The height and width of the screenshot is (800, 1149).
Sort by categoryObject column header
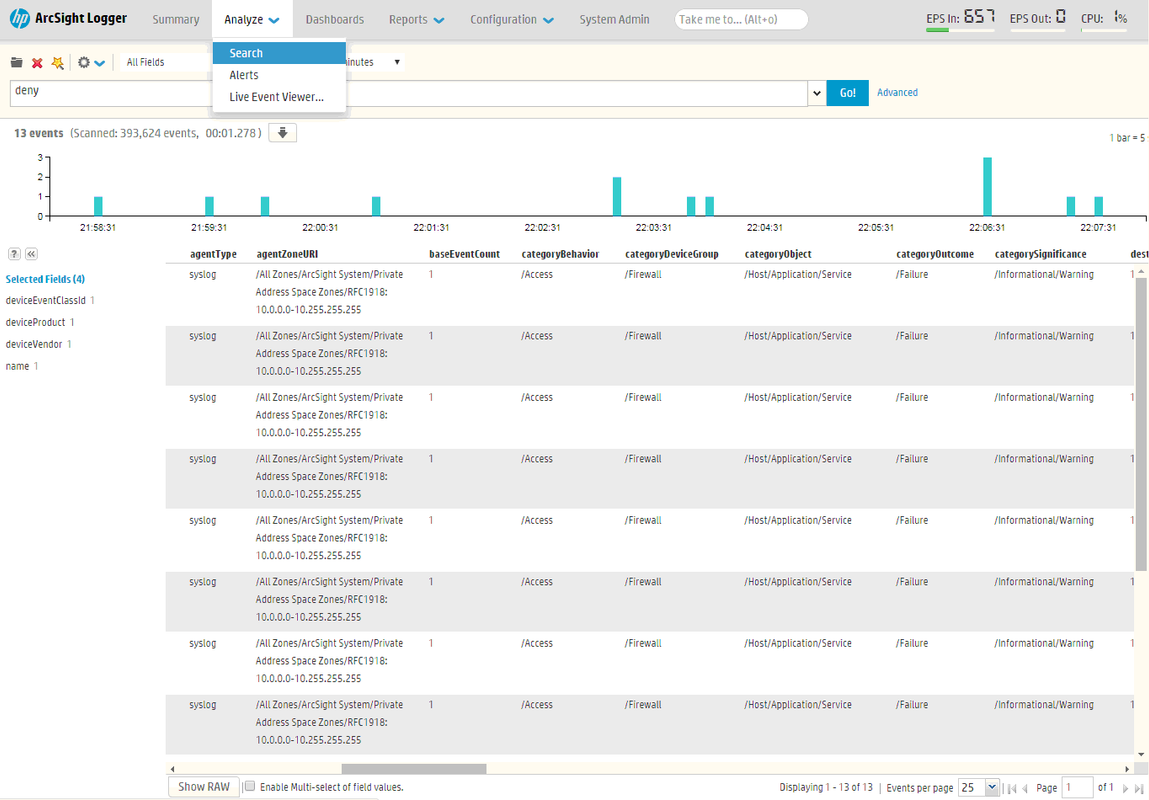[778, 254]
